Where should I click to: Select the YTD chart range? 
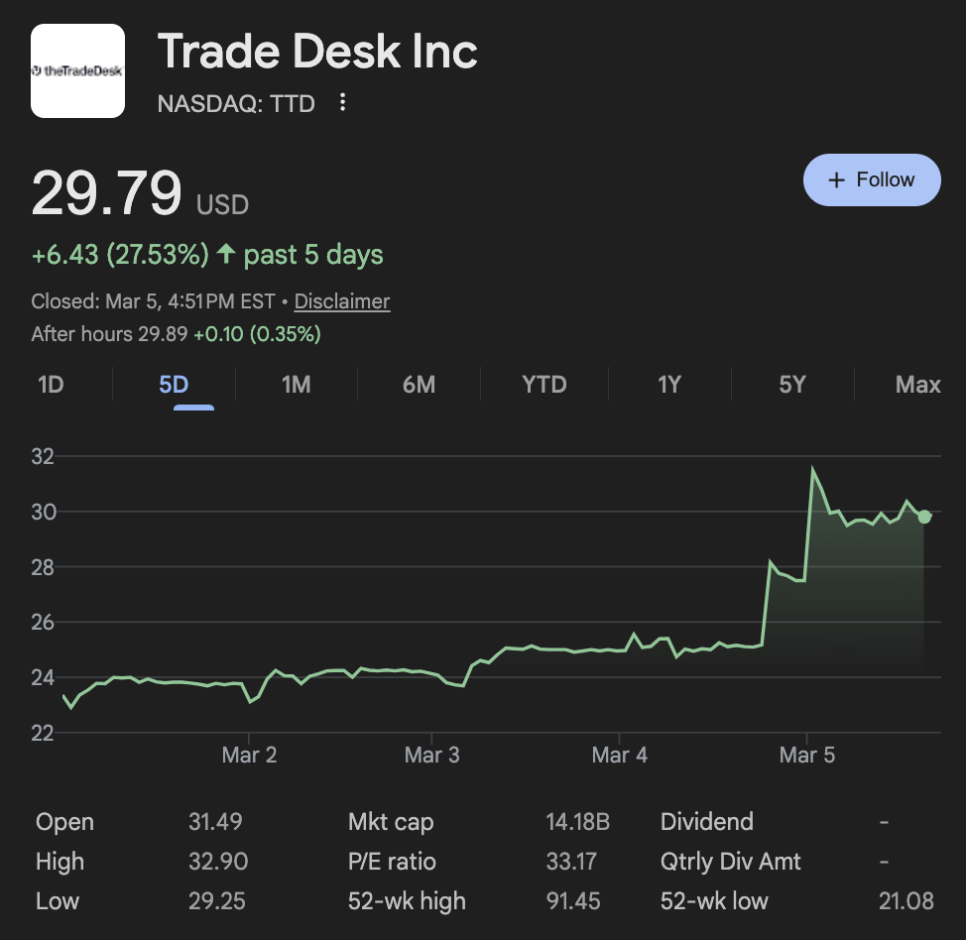click(544, 384)
